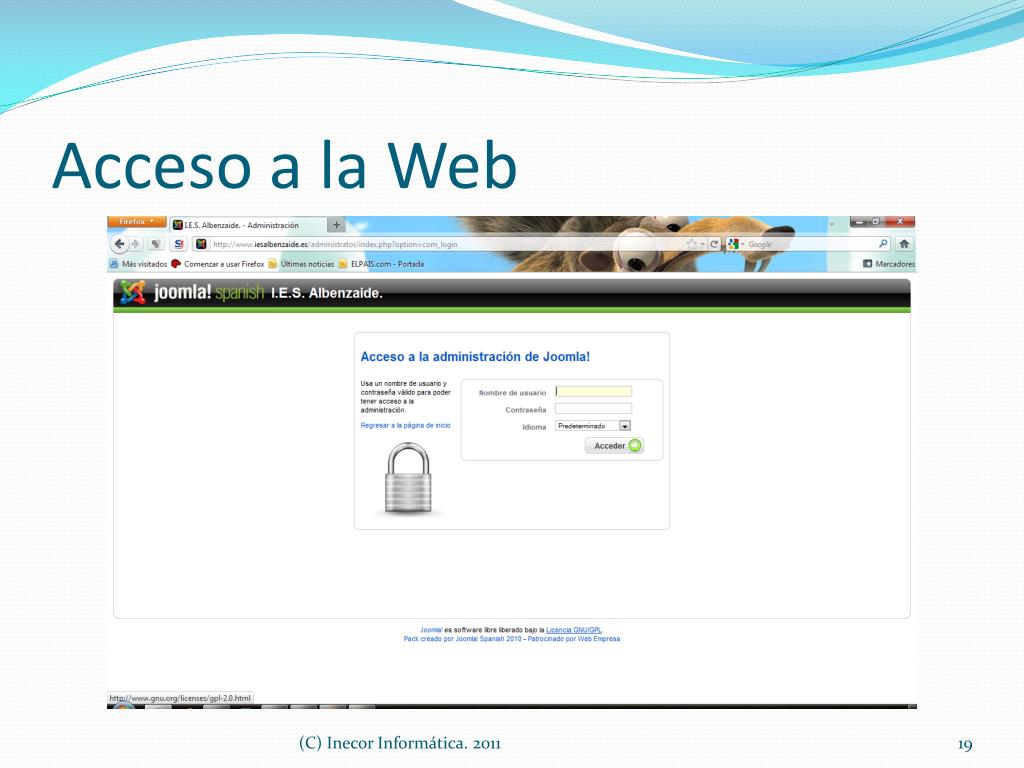
Task: Click in the Google search box
Action: (x=810, y=244)
